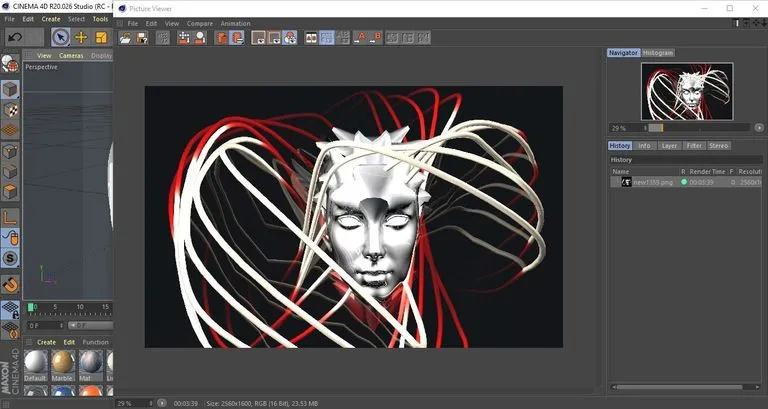
Task: Click the History panel horizontal scrollbar
Action: point(679,387)
